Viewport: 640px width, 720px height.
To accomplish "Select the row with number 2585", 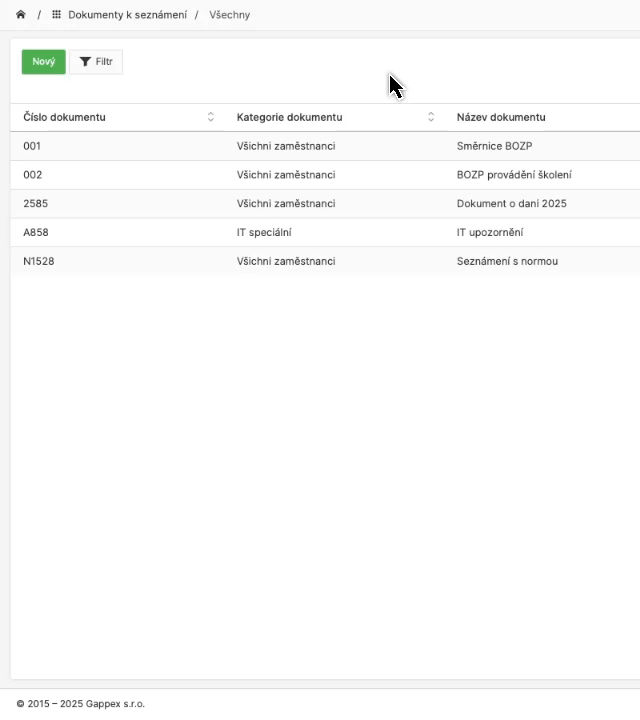I will tap(35, 204).
